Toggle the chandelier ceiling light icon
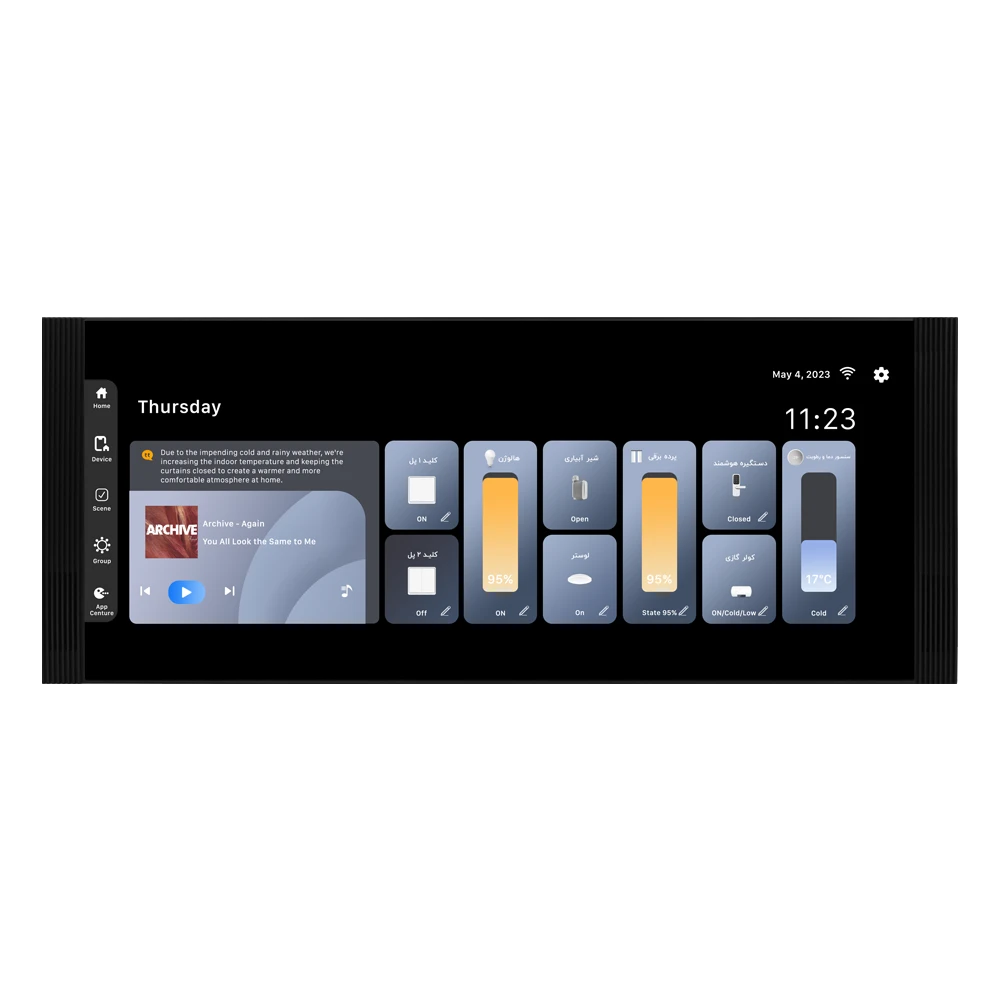The image size is (1000, 1000). point(579,580)
